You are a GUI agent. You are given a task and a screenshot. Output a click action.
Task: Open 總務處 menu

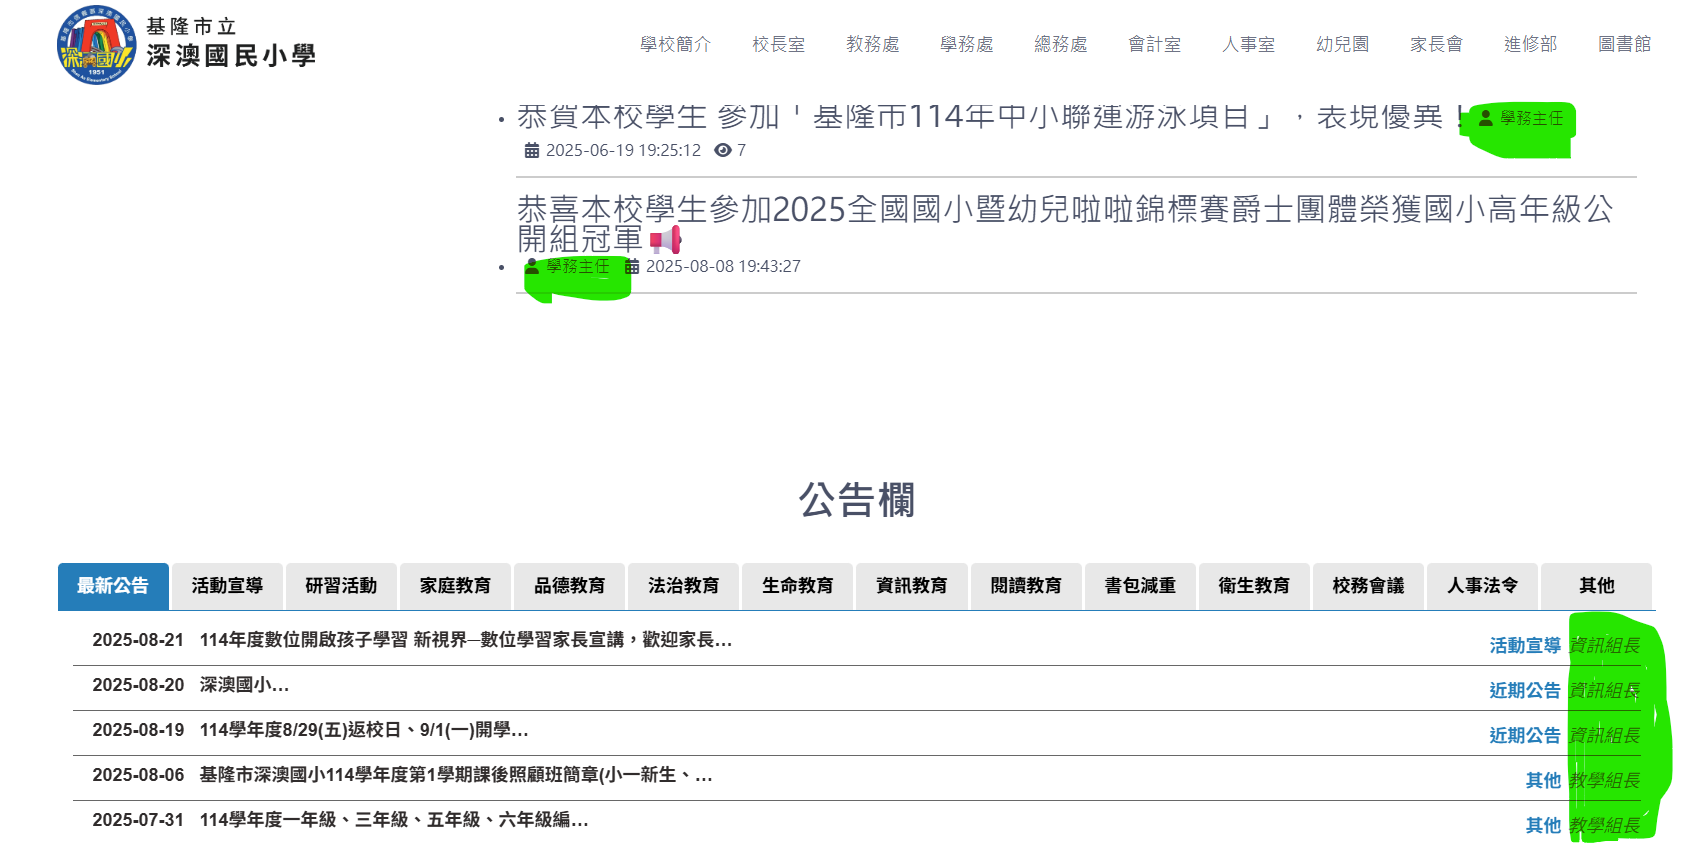tap(1061, 44)
